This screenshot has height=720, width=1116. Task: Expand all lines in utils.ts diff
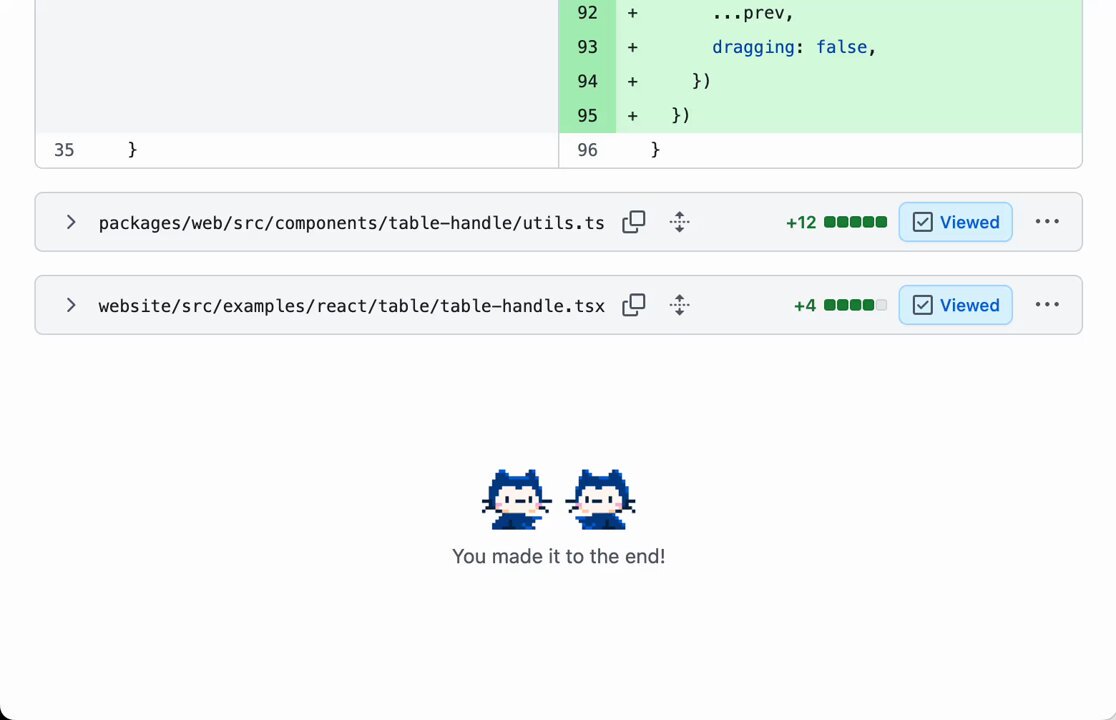pyautogui.click(x=680, y=222)
